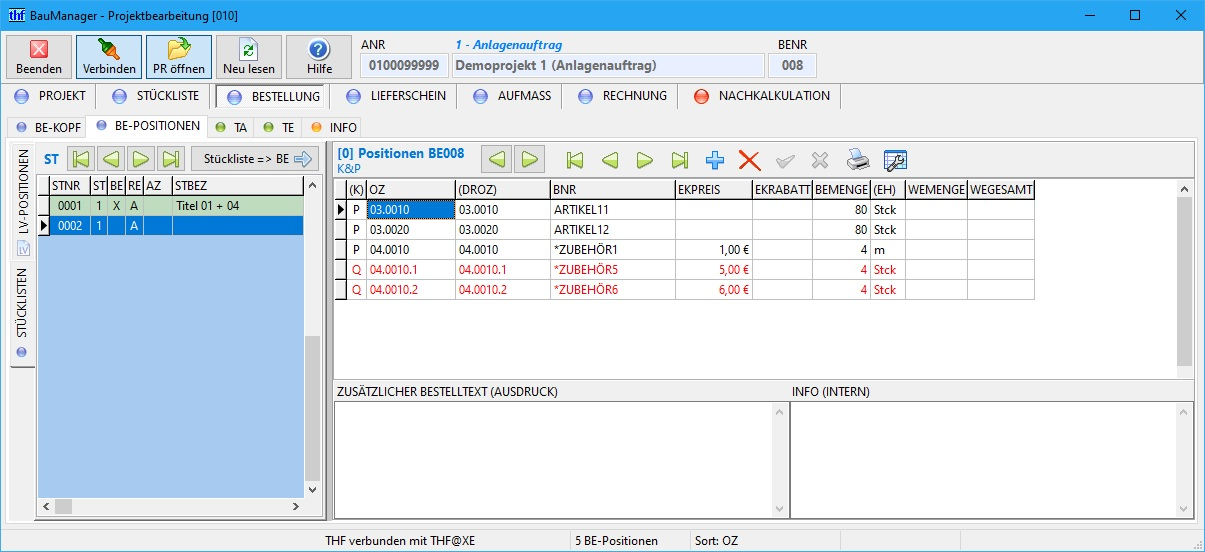Switch to BE-KOPF subtab
Image resolution: width=1205 pixels, height=552 pixels.
coord(46,127)
